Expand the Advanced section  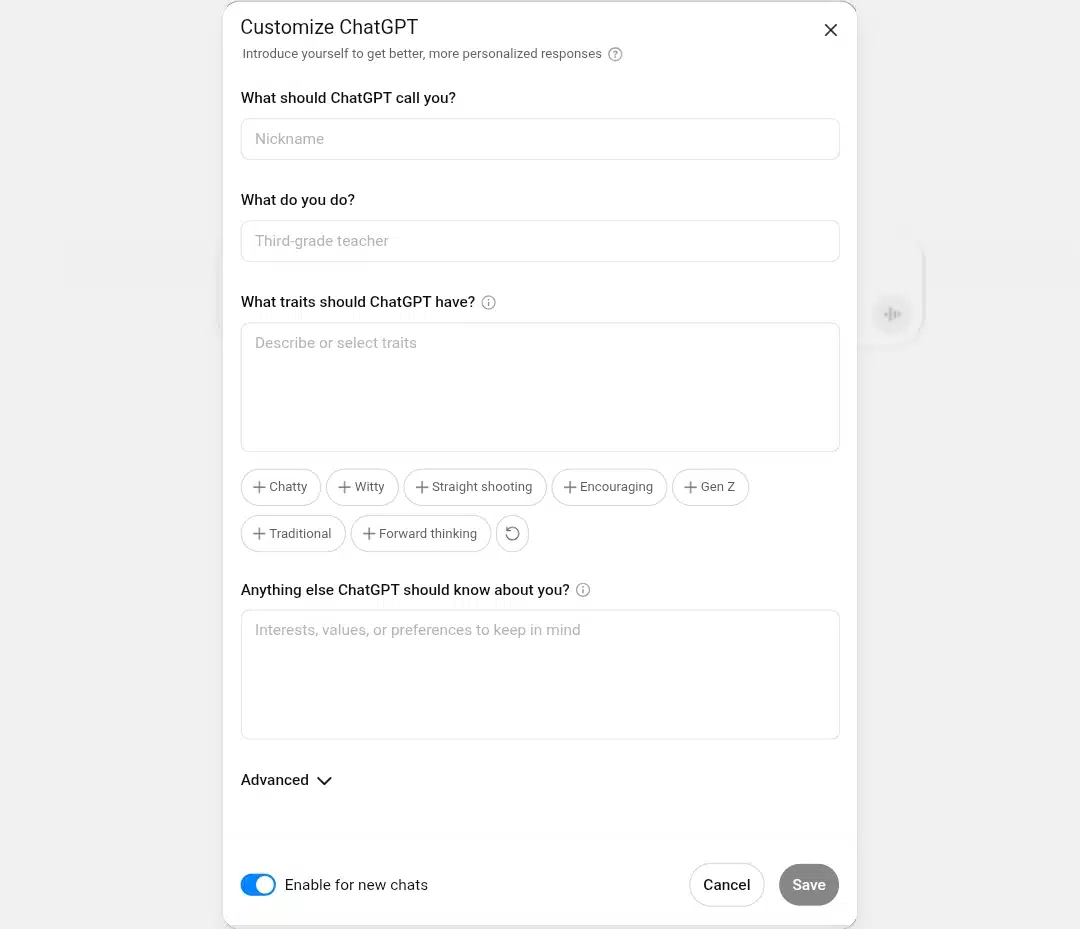coord(287,780)
